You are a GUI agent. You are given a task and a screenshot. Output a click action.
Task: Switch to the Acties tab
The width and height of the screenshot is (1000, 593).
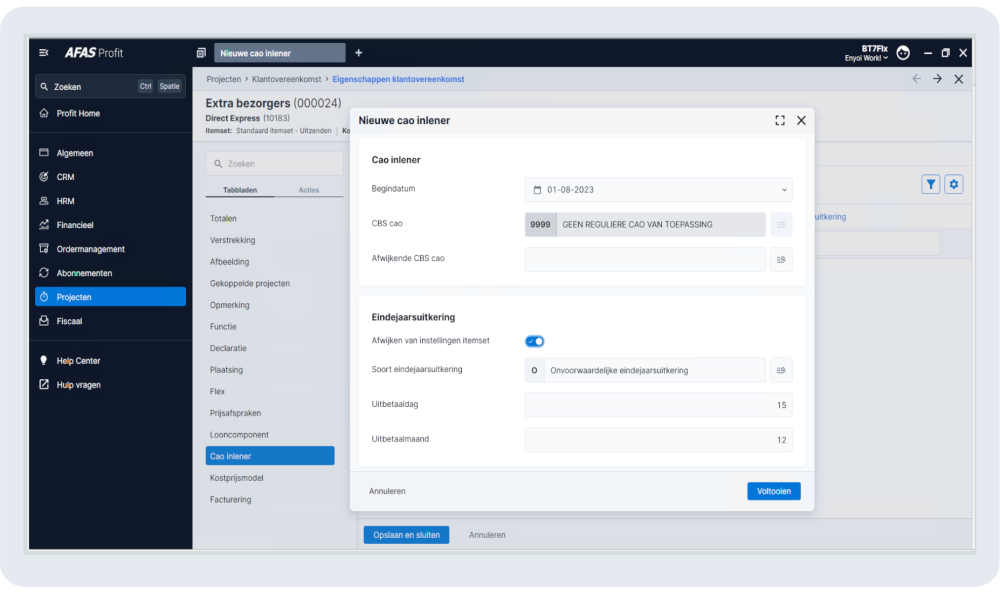click(x=309, y=190)
